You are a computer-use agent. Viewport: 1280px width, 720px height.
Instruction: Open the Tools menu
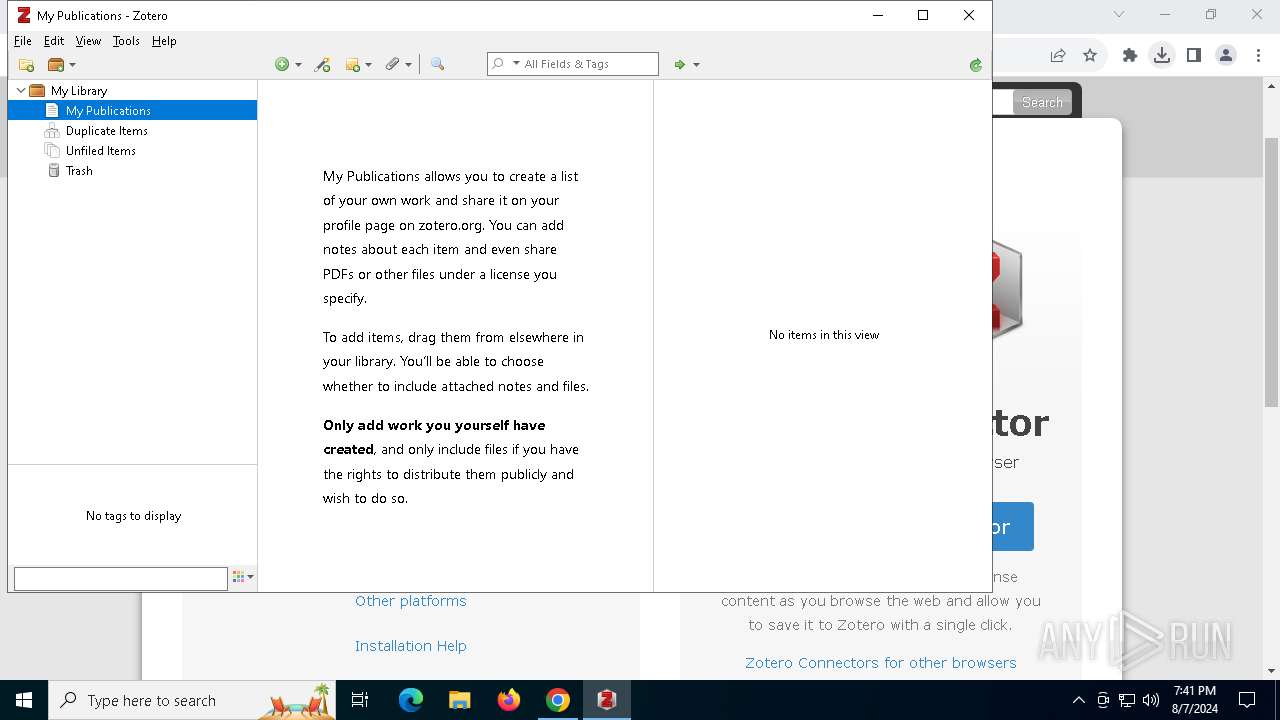(x=126, y=41)
